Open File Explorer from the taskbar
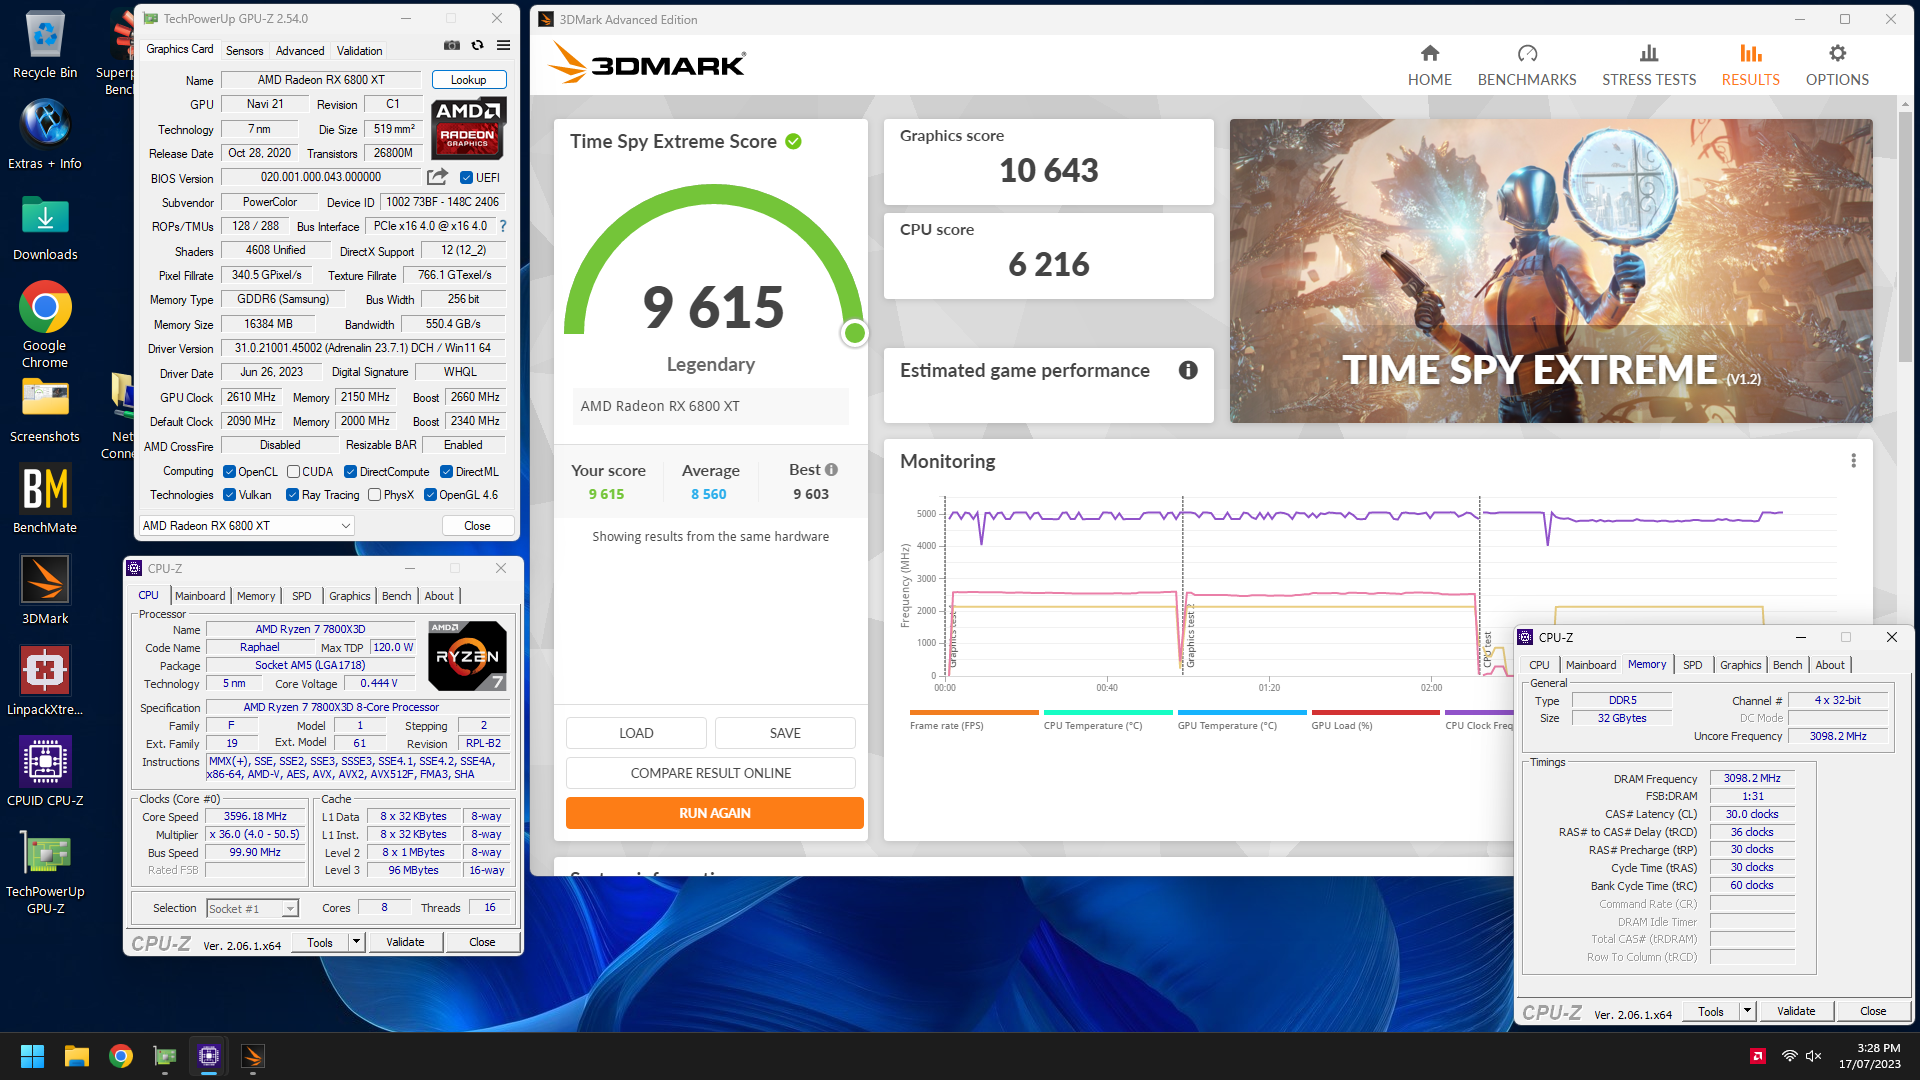The image size is (1920, 1080). click(x=77, y=1056)
